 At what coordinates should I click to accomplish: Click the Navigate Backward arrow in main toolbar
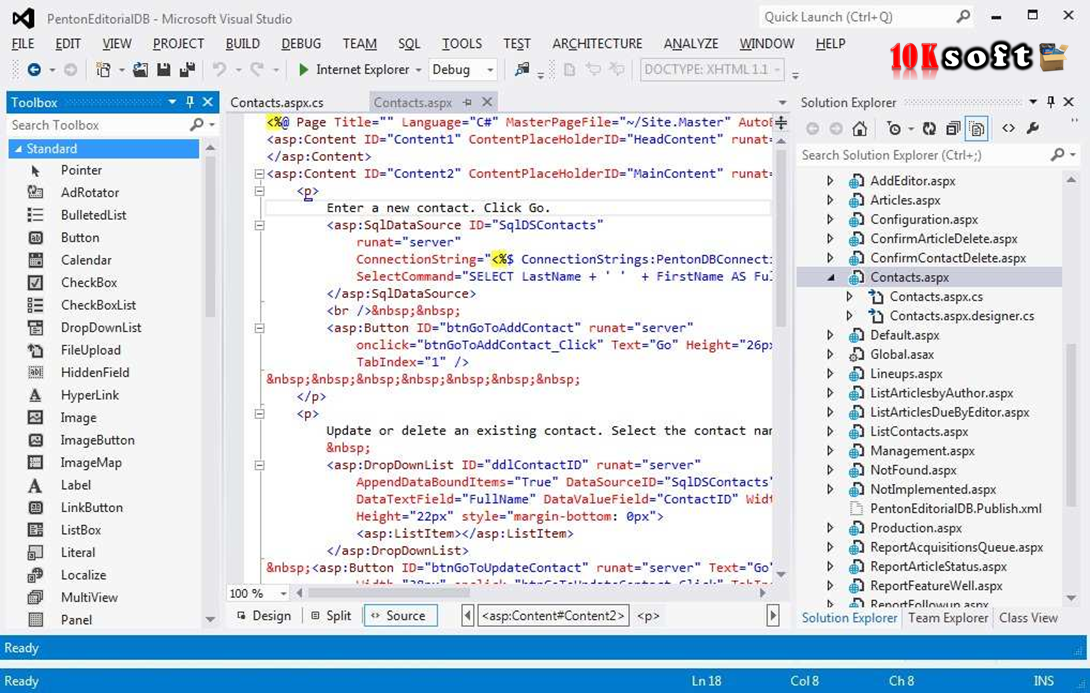33,70
